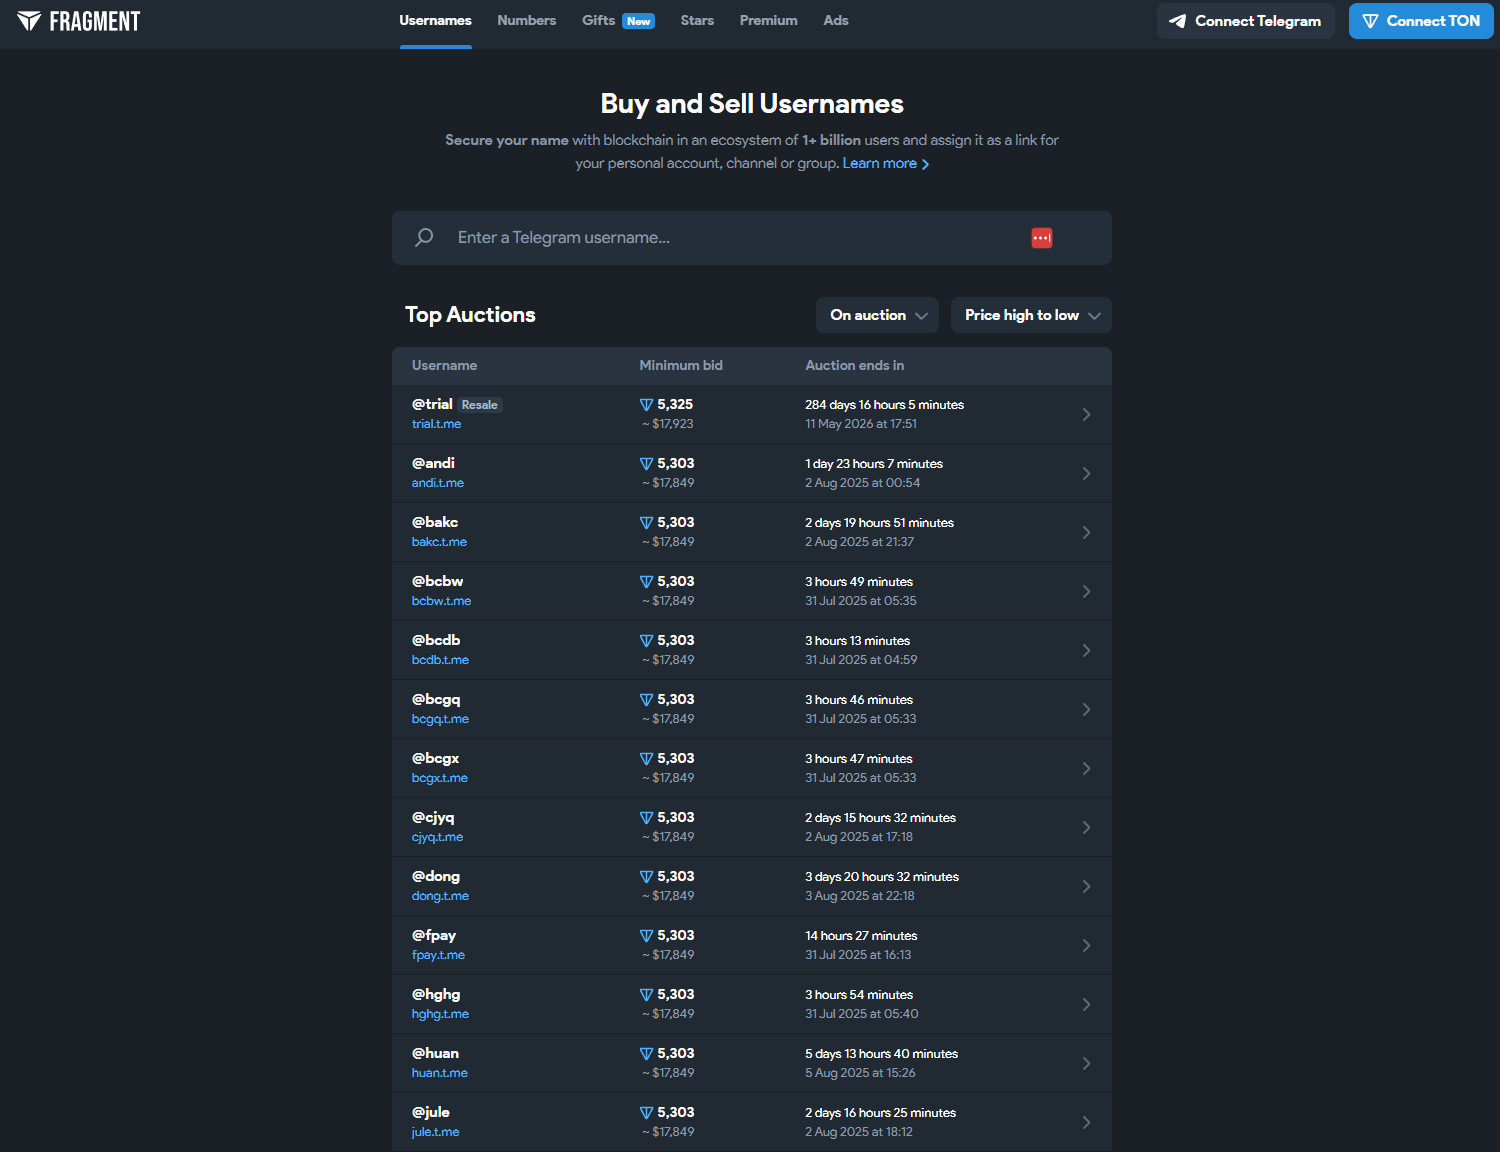Viewport: 1500px width, 1152px height.
Task: Open the Gifts tab marked New
Action: [617, 21]
